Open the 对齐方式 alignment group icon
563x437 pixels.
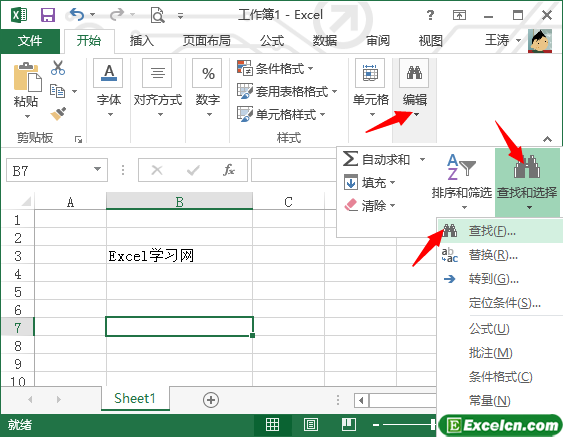click(x=157, y=73)
